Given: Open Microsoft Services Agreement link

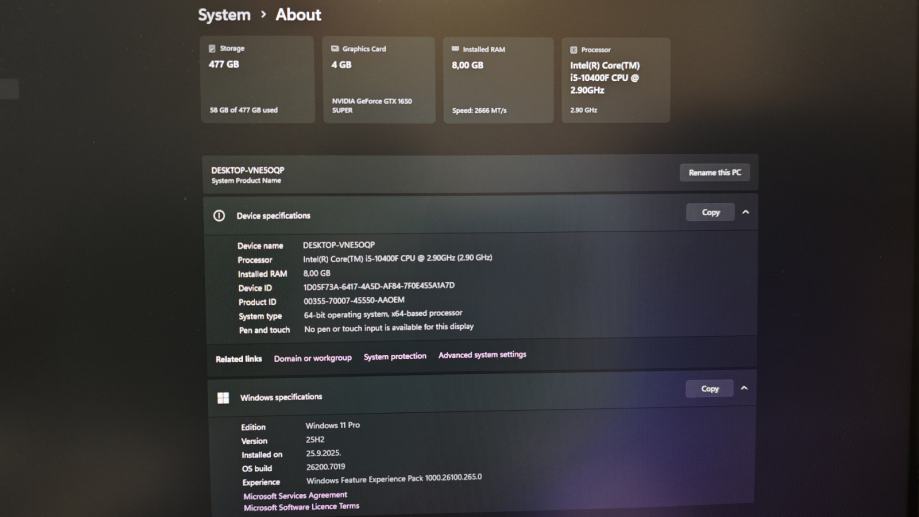Looking at the screenshot, I should click(x=295, y=496).
